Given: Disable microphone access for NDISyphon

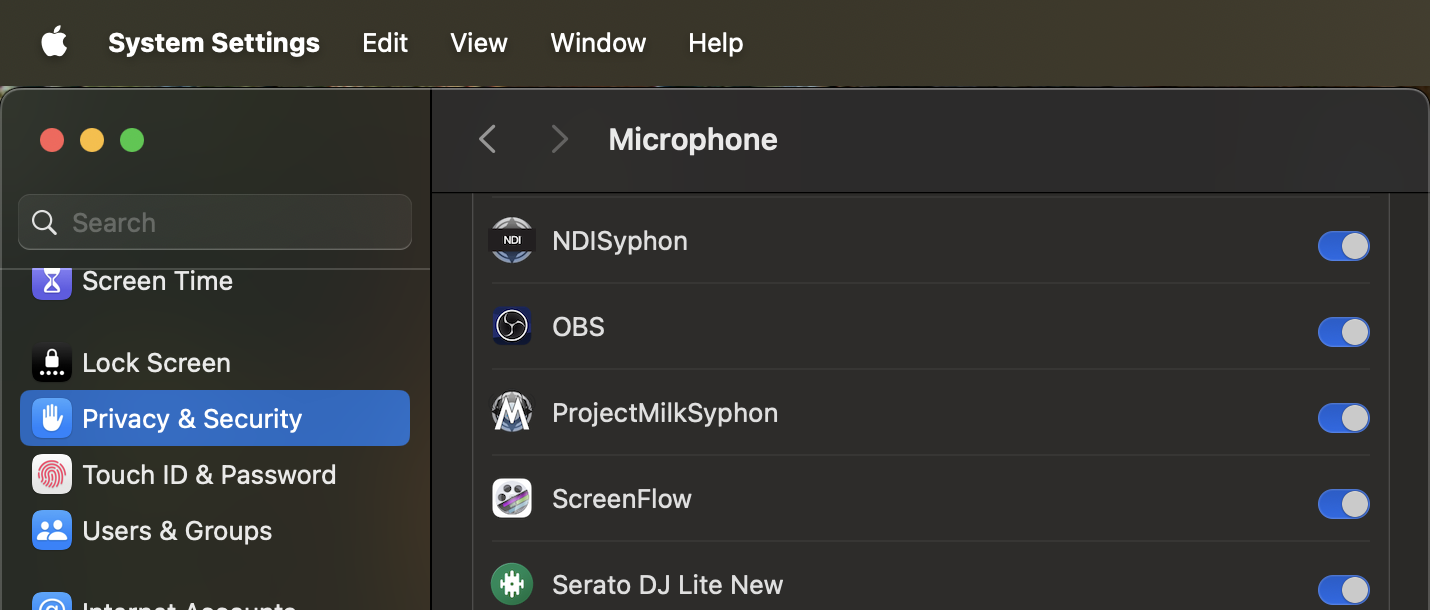Looking at the screenshot, I should (x=1343, y=246).
